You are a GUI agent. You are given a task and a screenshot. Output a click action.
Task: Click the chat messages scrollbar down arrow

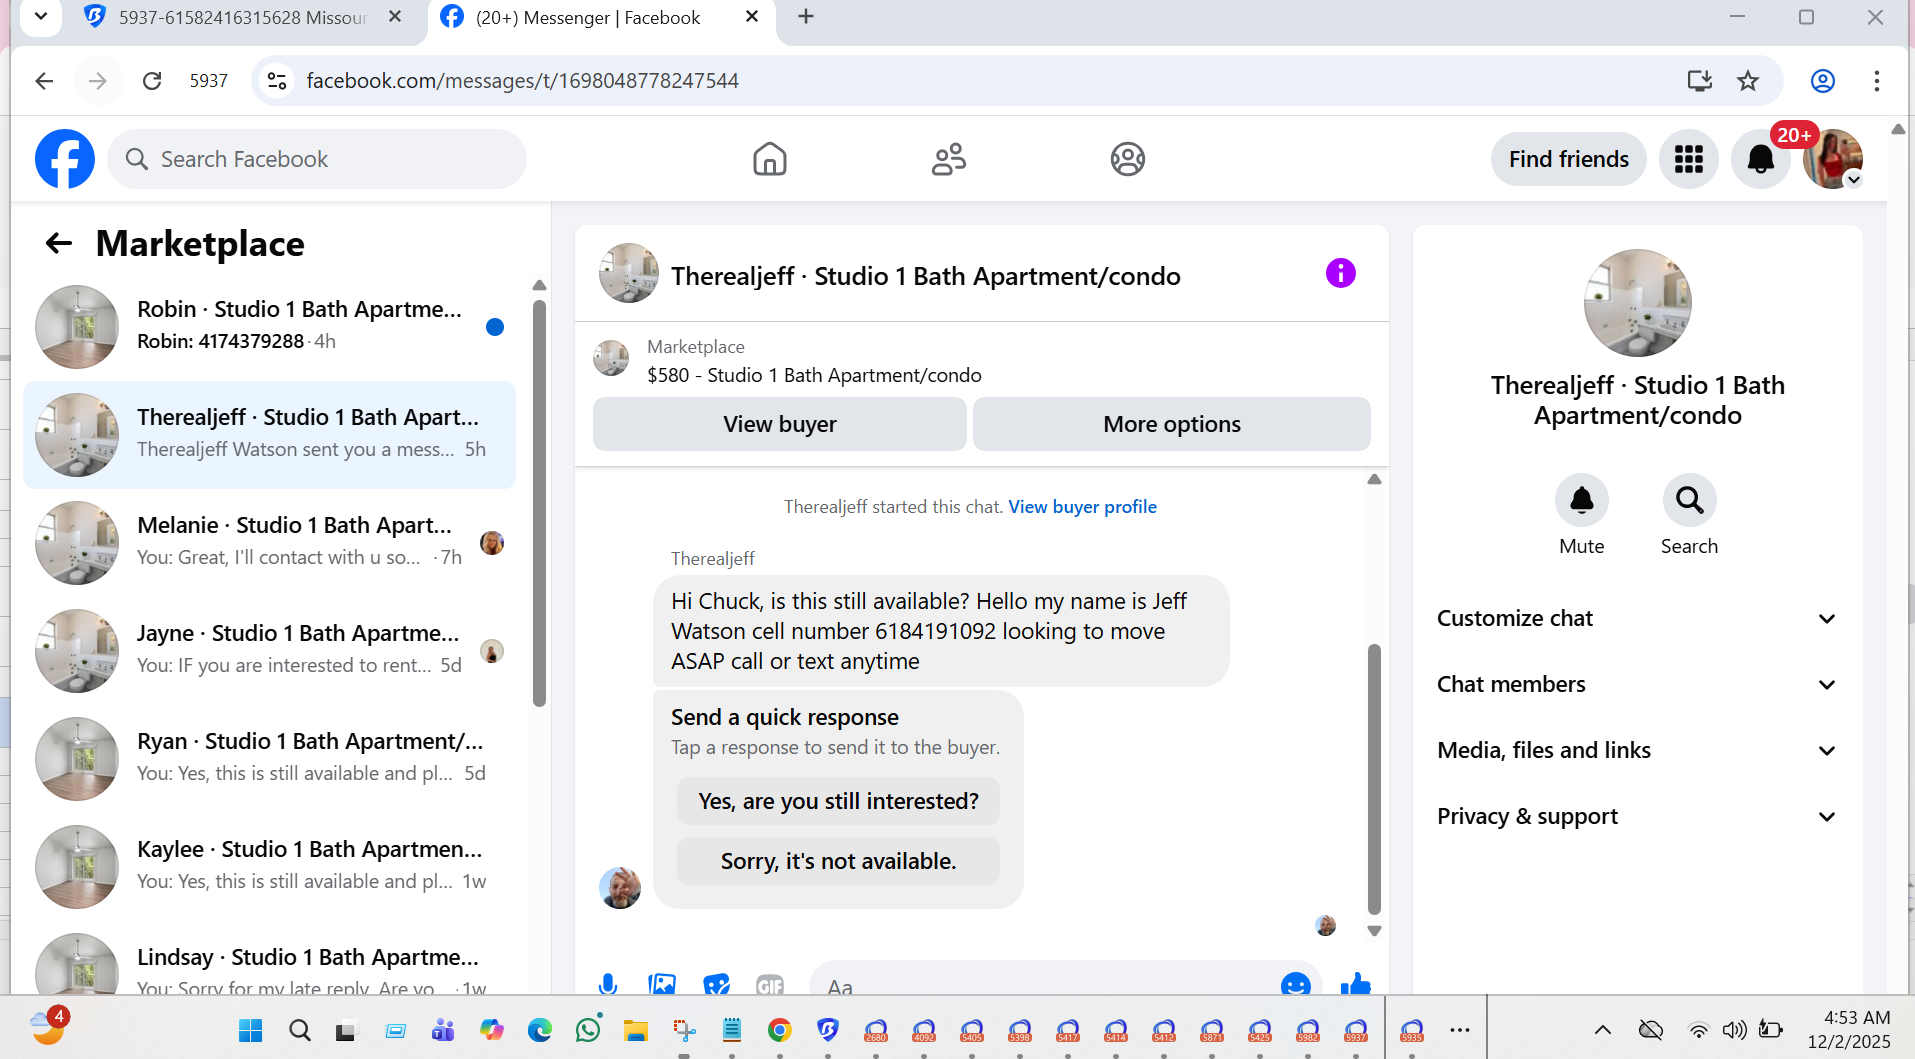pos(1374,931)
